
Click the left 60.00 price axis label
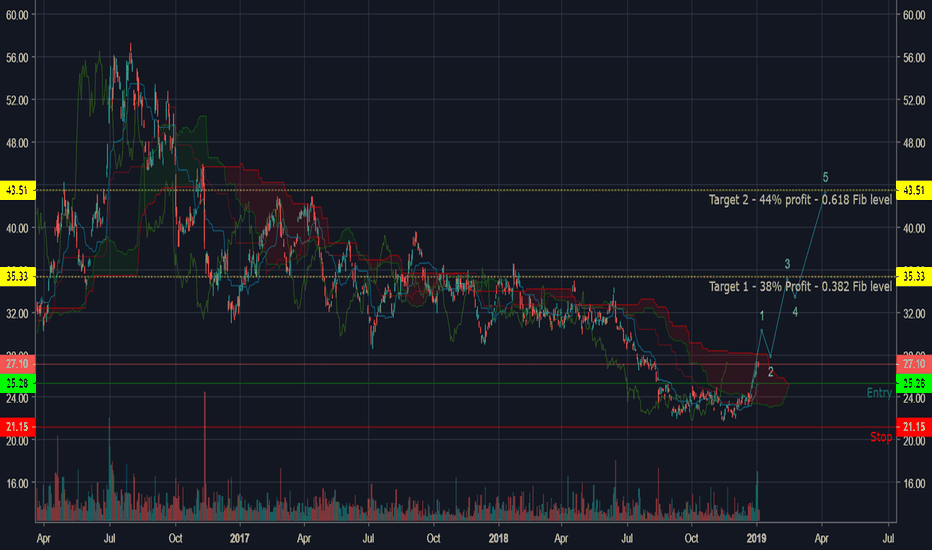tap(17, 15)
